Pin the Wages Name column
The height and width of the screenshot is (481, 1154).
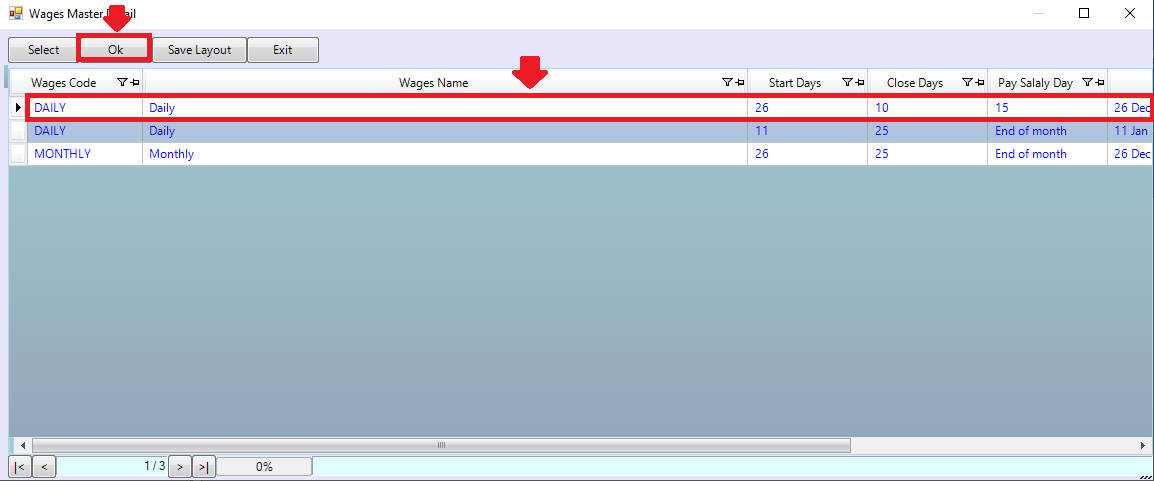click(740, 83)
